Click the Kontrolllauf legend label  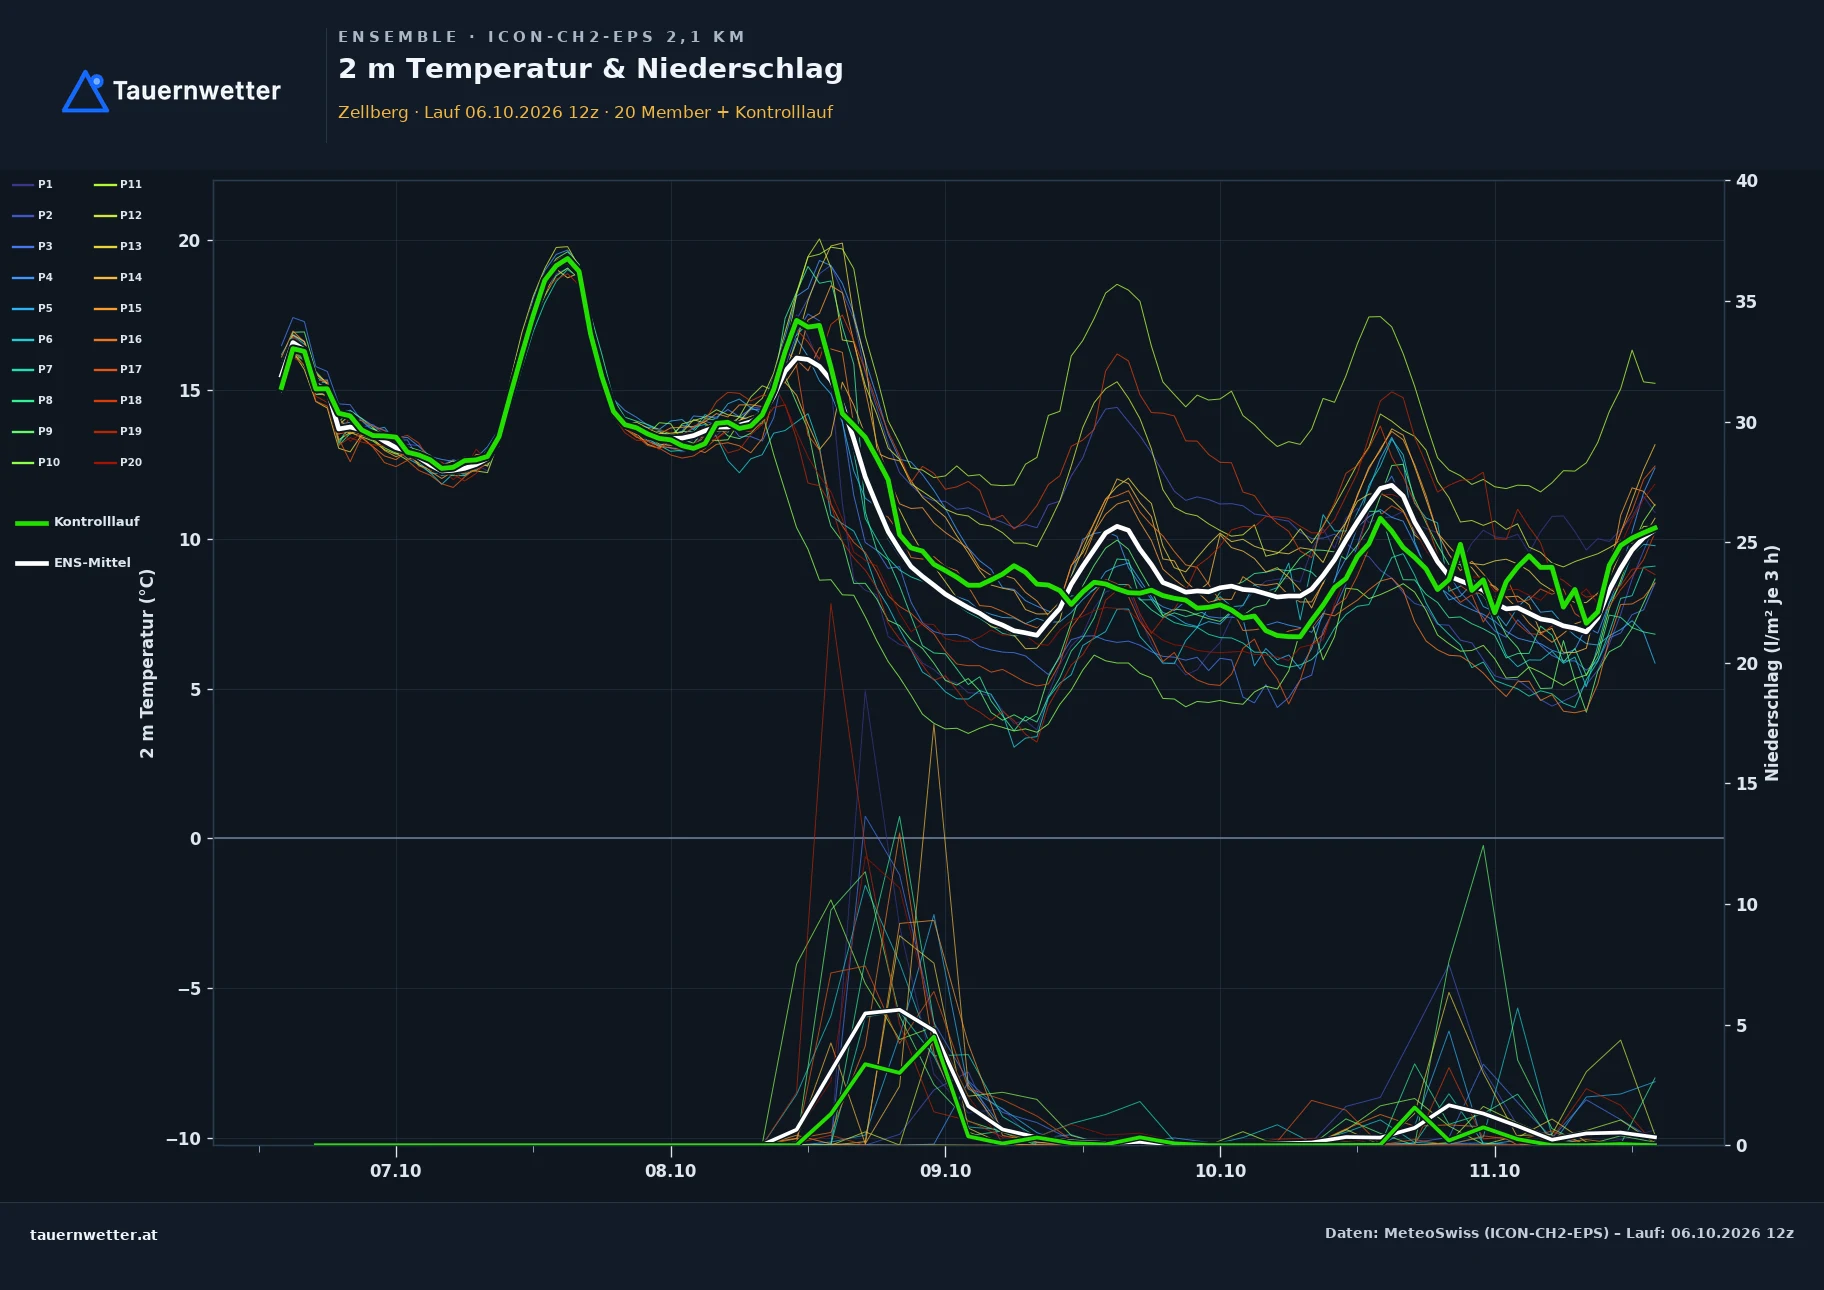pyautogui.click(x=97, y=522)
